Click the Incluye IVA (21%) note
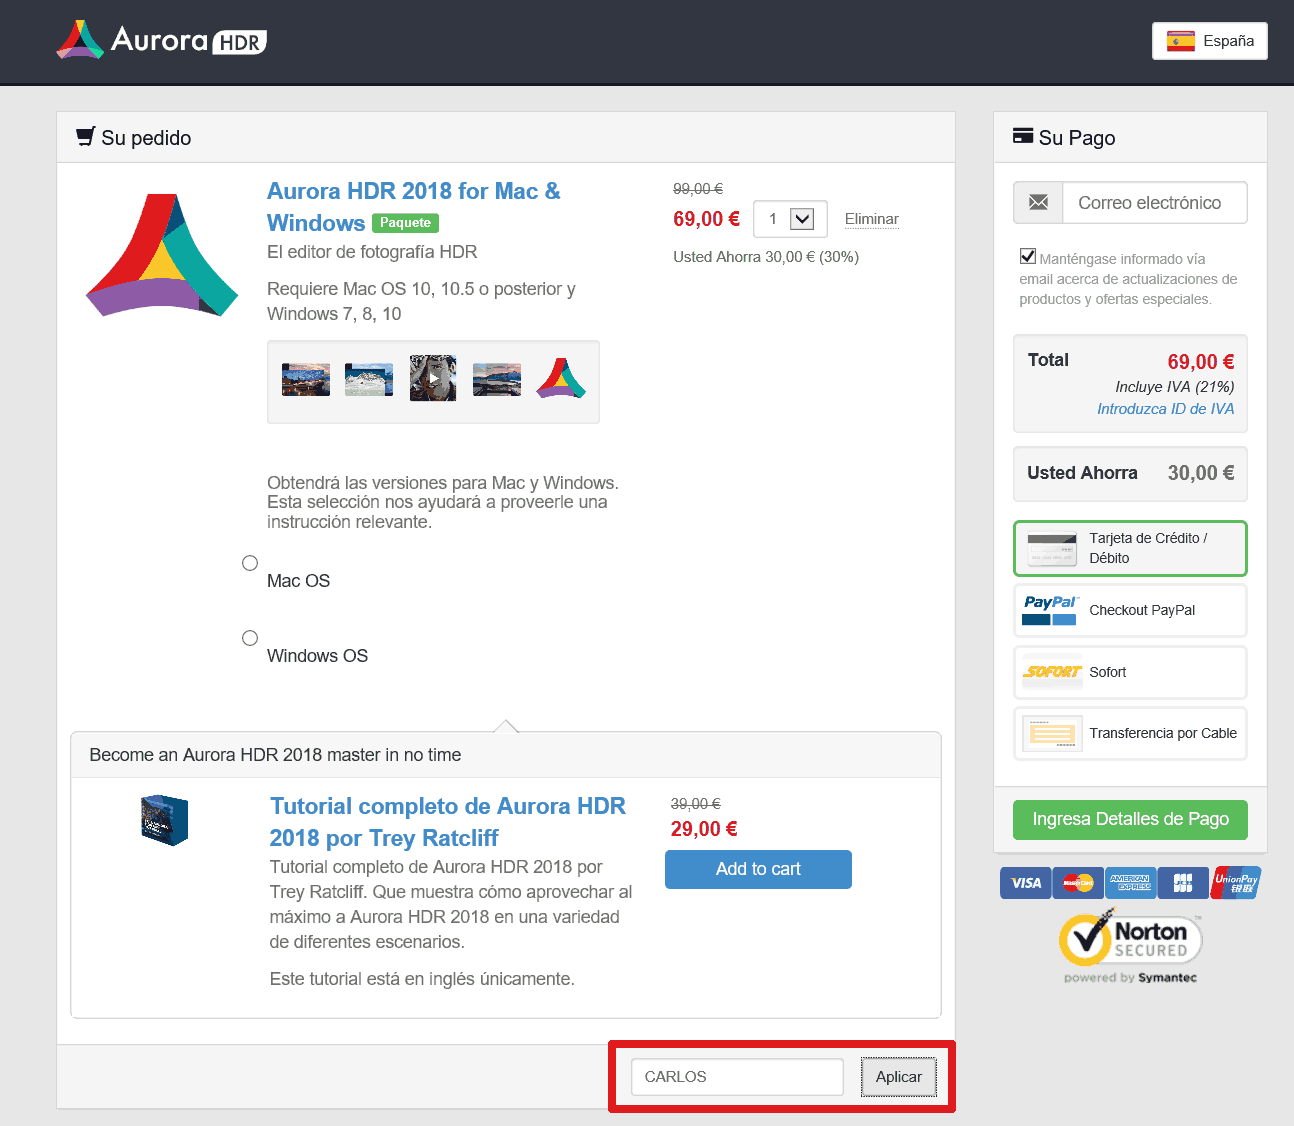Viewport: 1294px width, 1126px height. 1175,387
